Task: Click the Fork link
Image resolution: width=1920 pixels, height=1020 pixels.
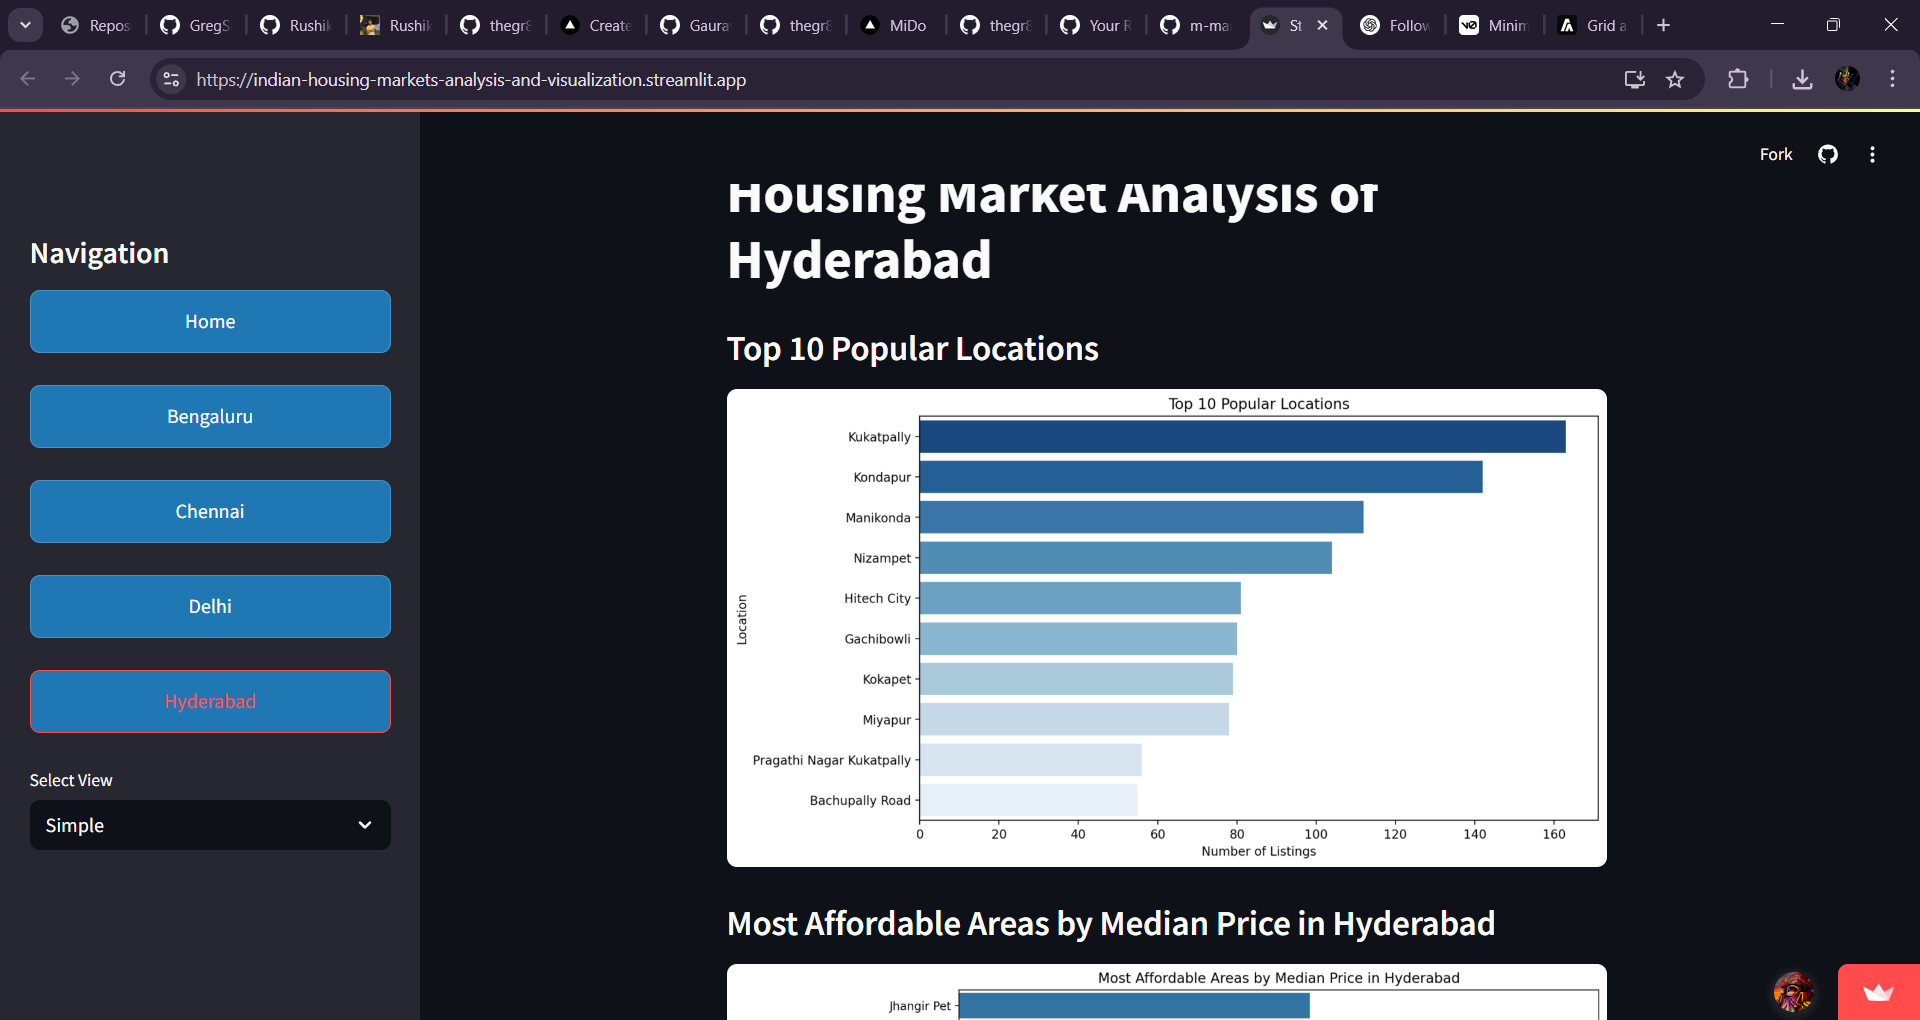Action: (x=1775, y=154)
